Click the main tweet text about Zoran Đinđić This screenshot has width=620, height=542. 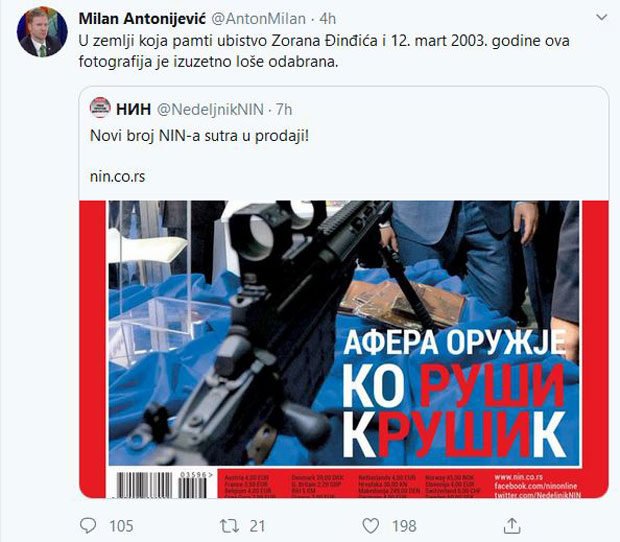click(324, 51)
